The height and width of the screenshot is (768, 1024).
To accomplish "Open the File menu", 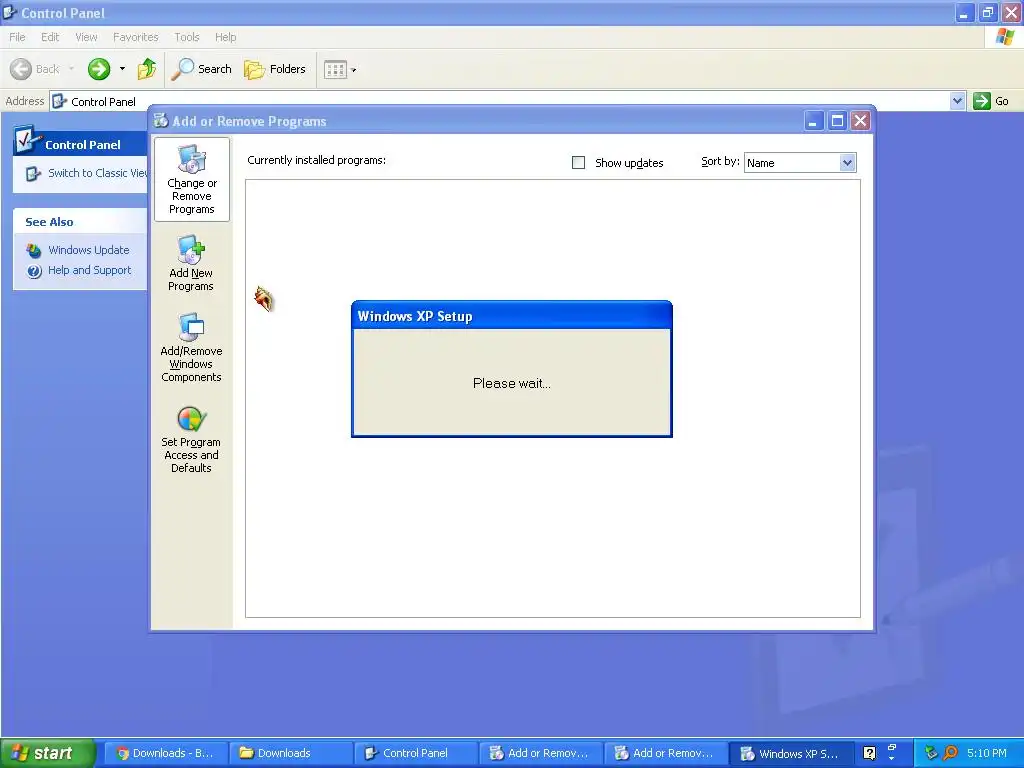I will (18, 37).
